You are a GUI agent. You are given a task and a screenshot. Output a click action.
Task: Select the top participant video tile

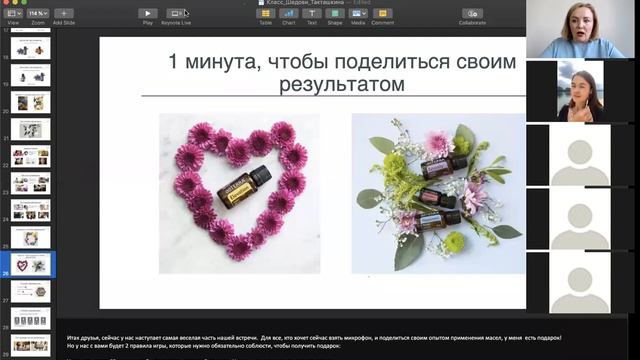click(580, 29)
